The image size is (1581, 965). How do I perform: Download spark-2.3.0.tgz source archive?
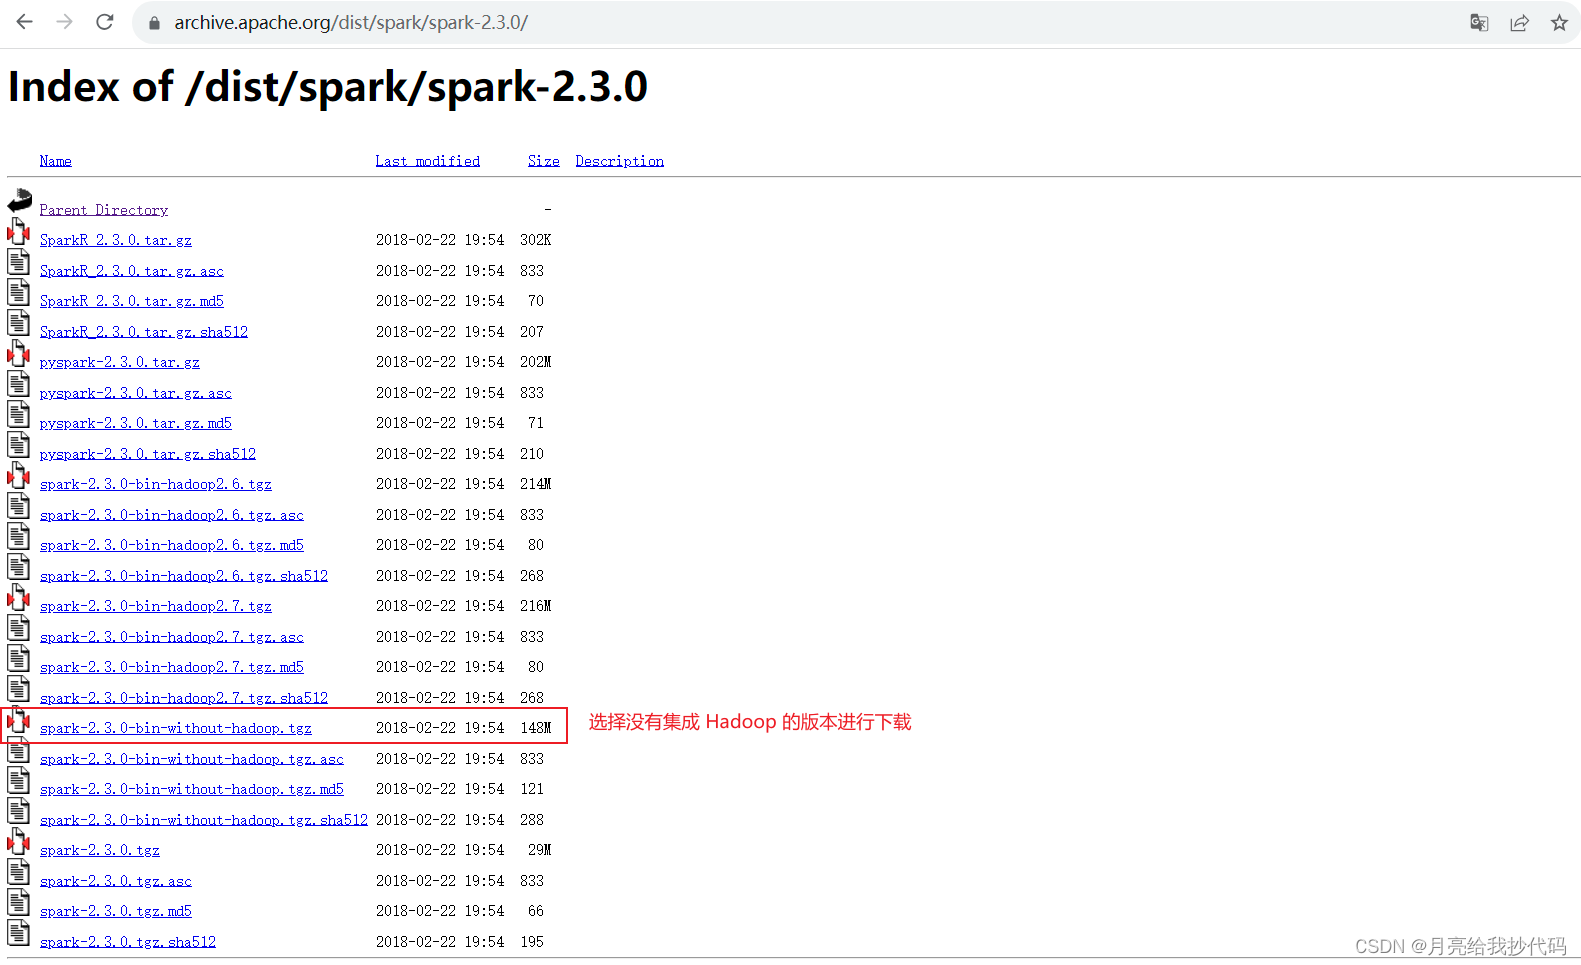point(100,850)
